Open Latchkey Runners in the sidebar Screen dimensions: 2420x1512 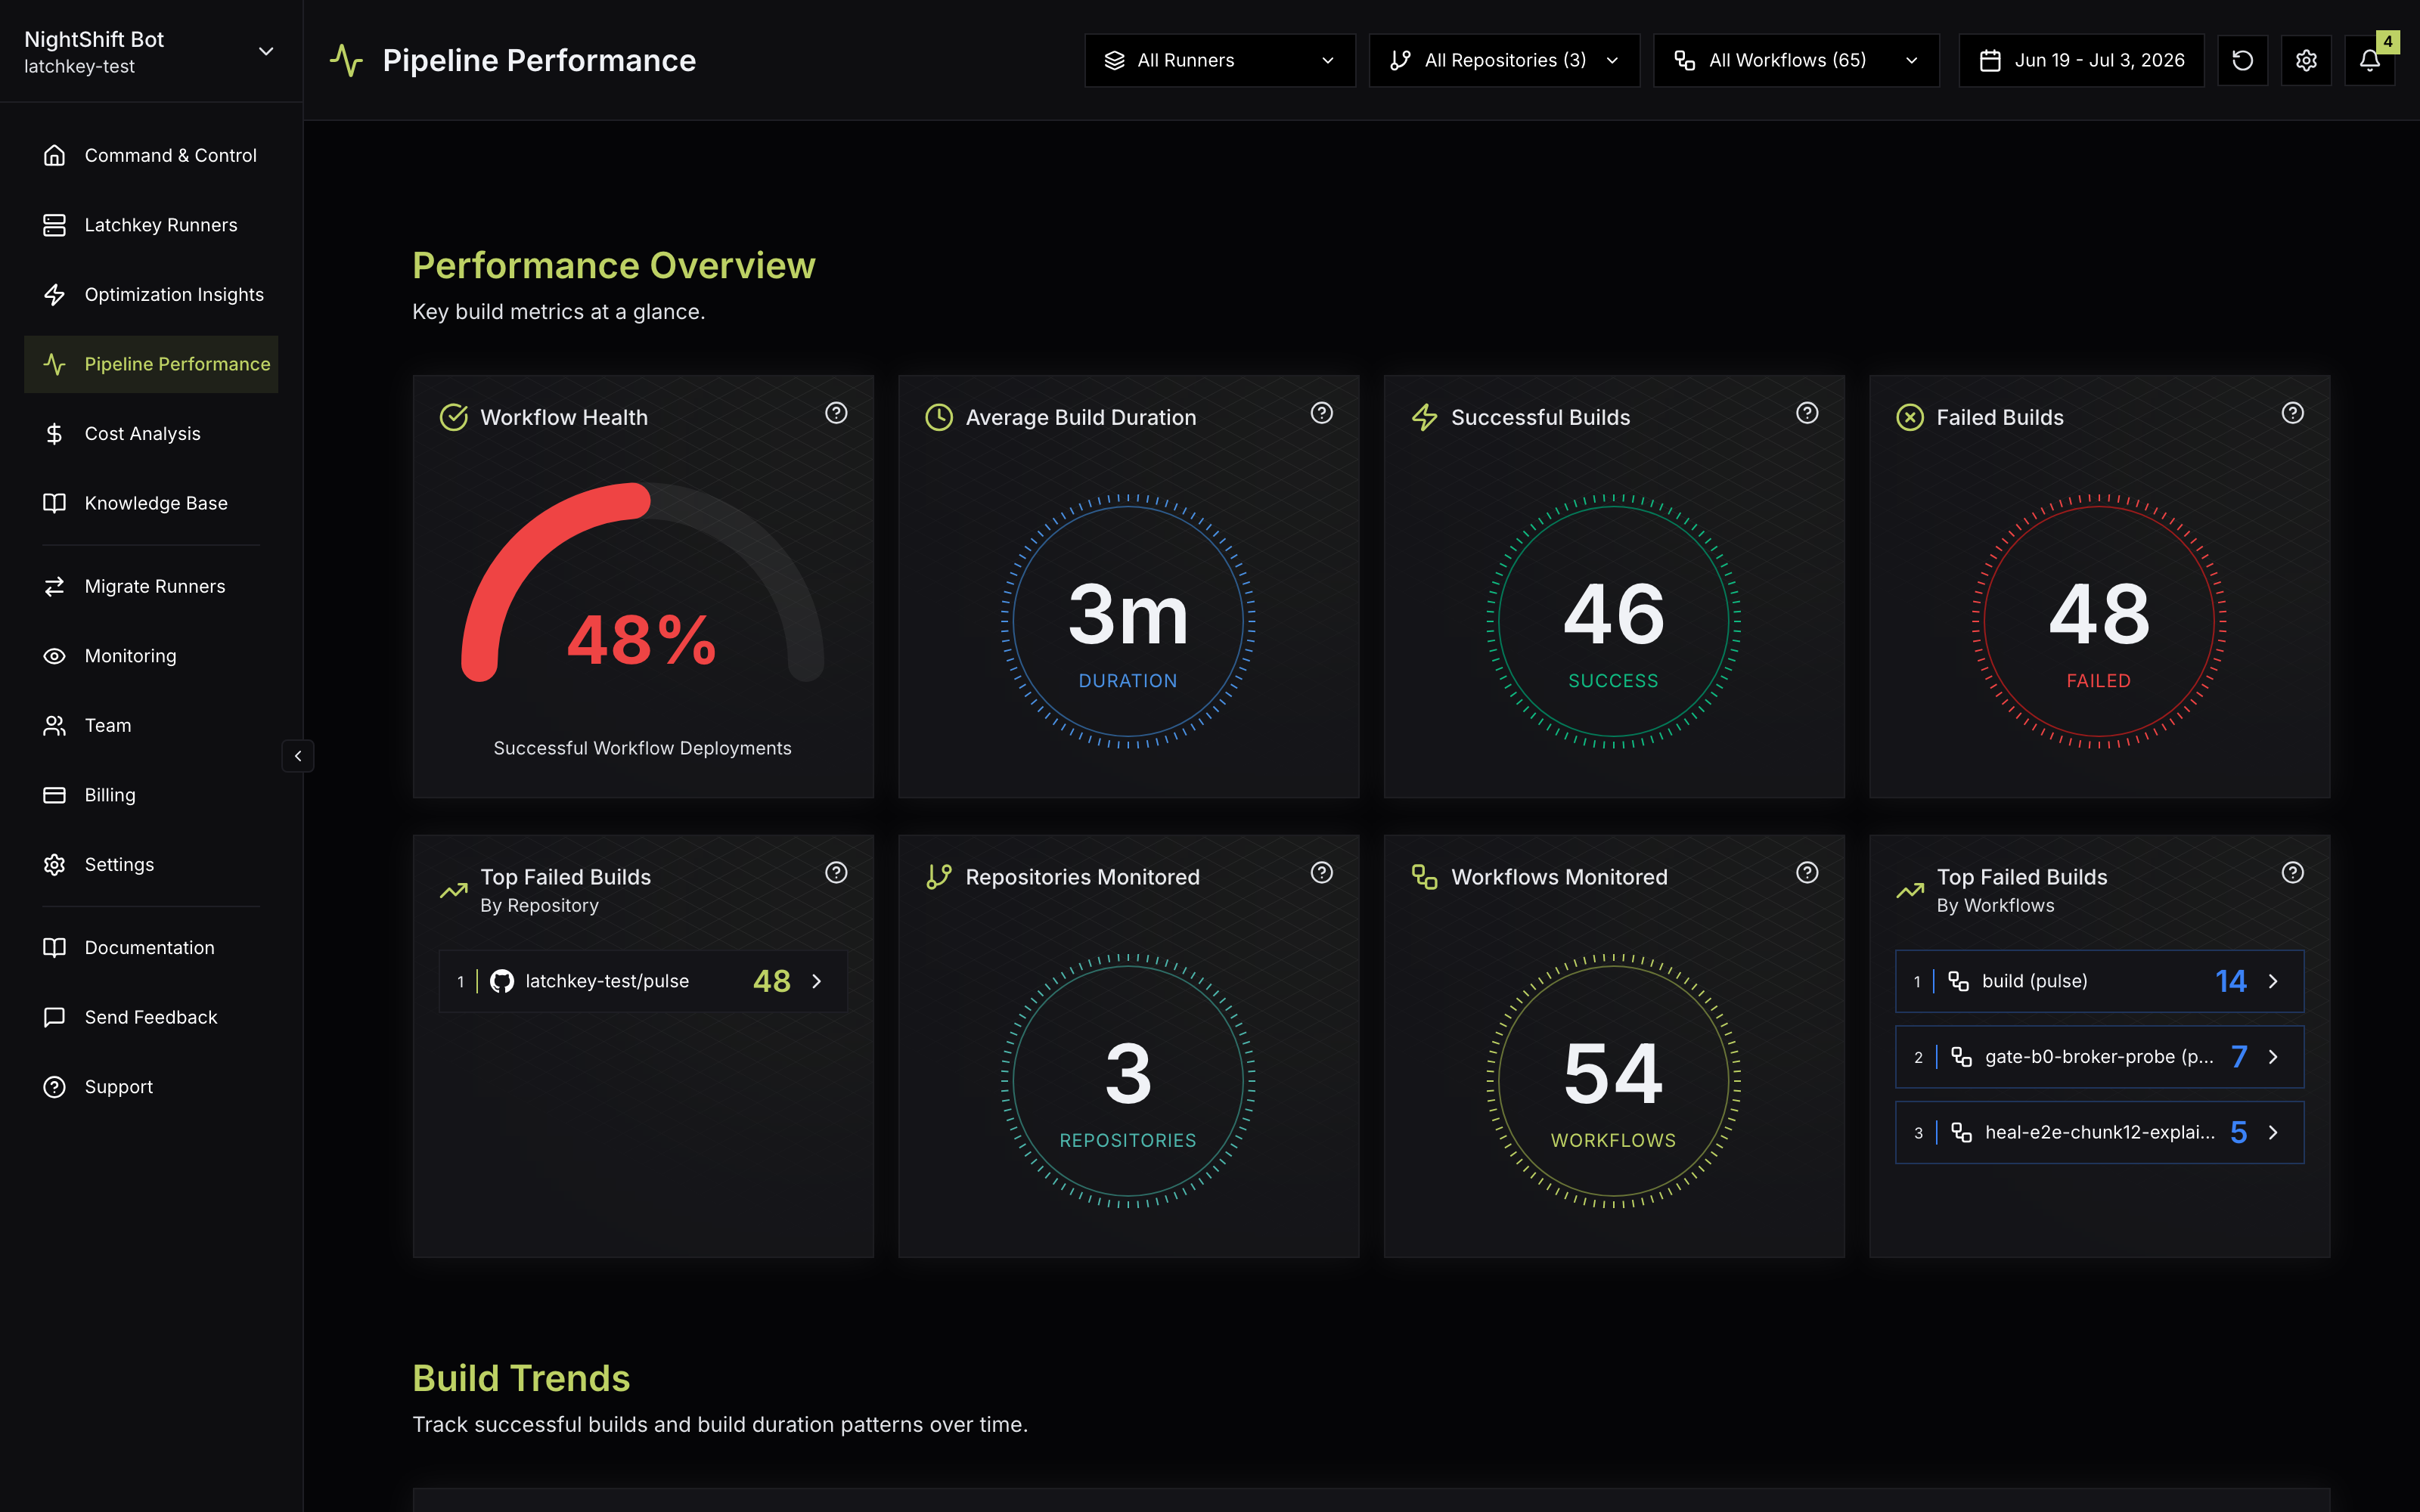pyautogui.click(x=151, y=225)
